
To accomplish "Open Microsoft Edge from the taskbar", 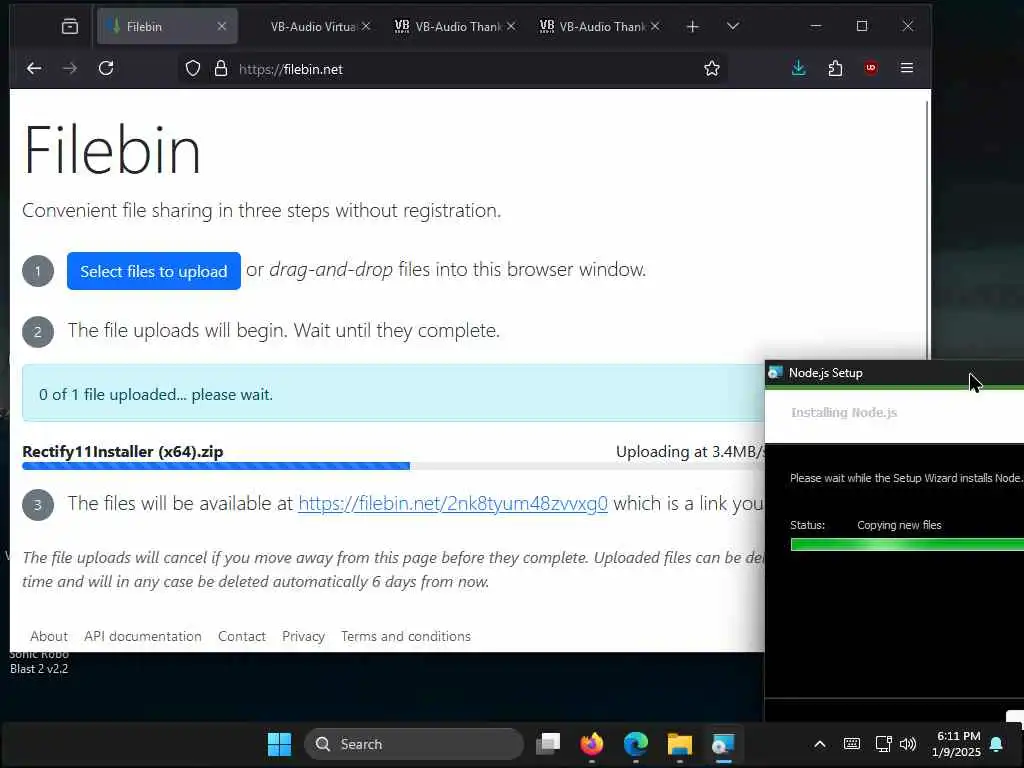I will point(635,744).
